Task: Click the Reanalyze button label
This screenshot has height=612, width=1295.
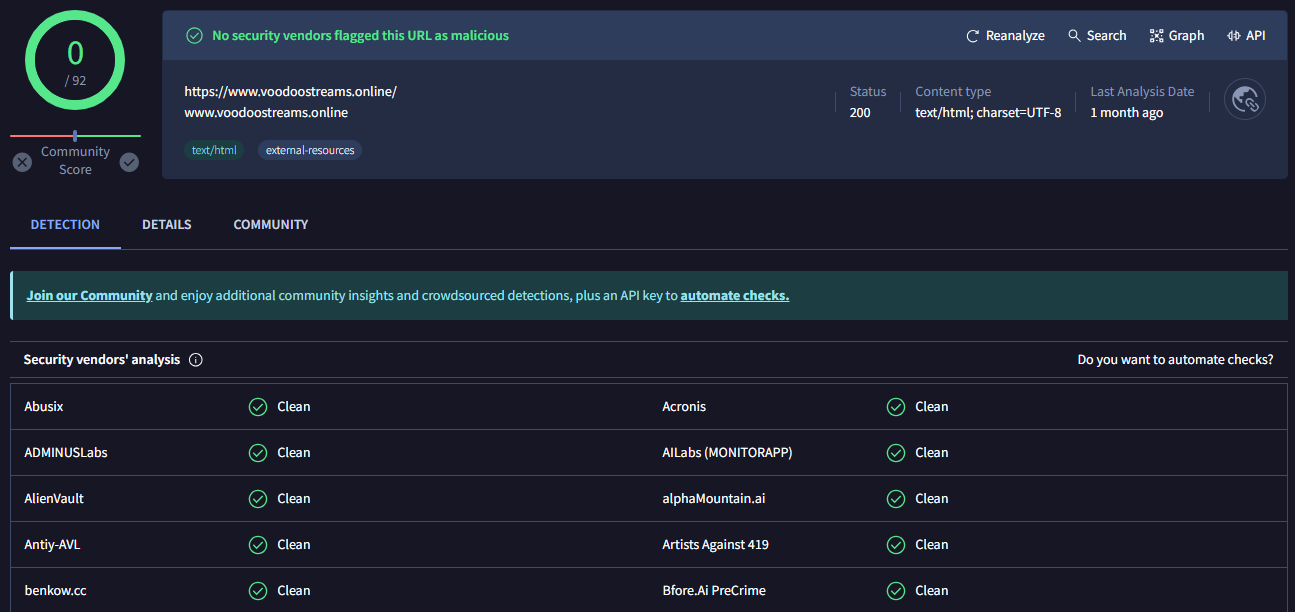Action: (1015, 36)
